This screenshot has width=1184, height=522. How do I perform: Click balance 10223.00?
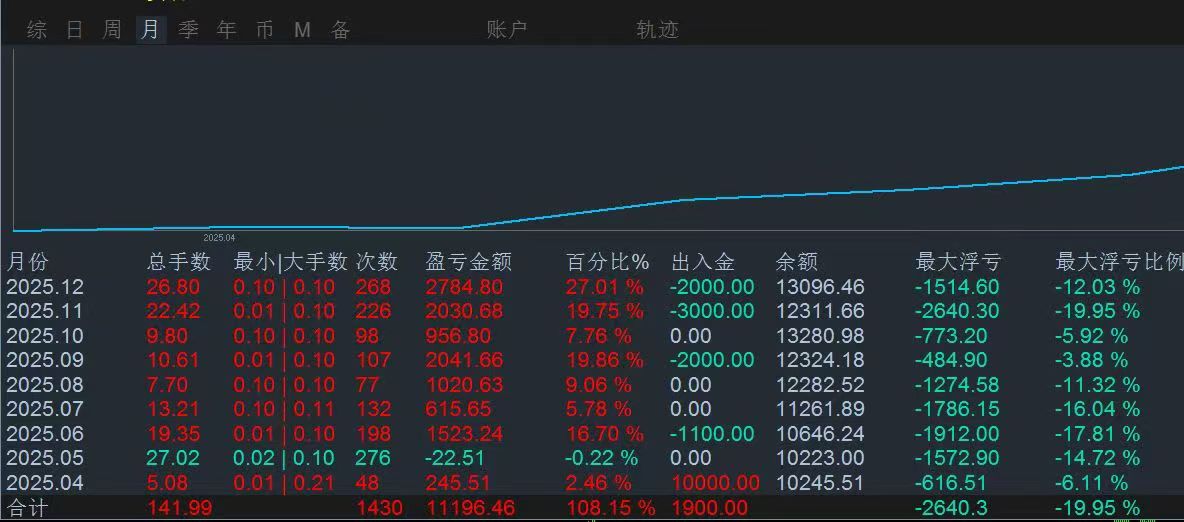(x=820, y=458)
